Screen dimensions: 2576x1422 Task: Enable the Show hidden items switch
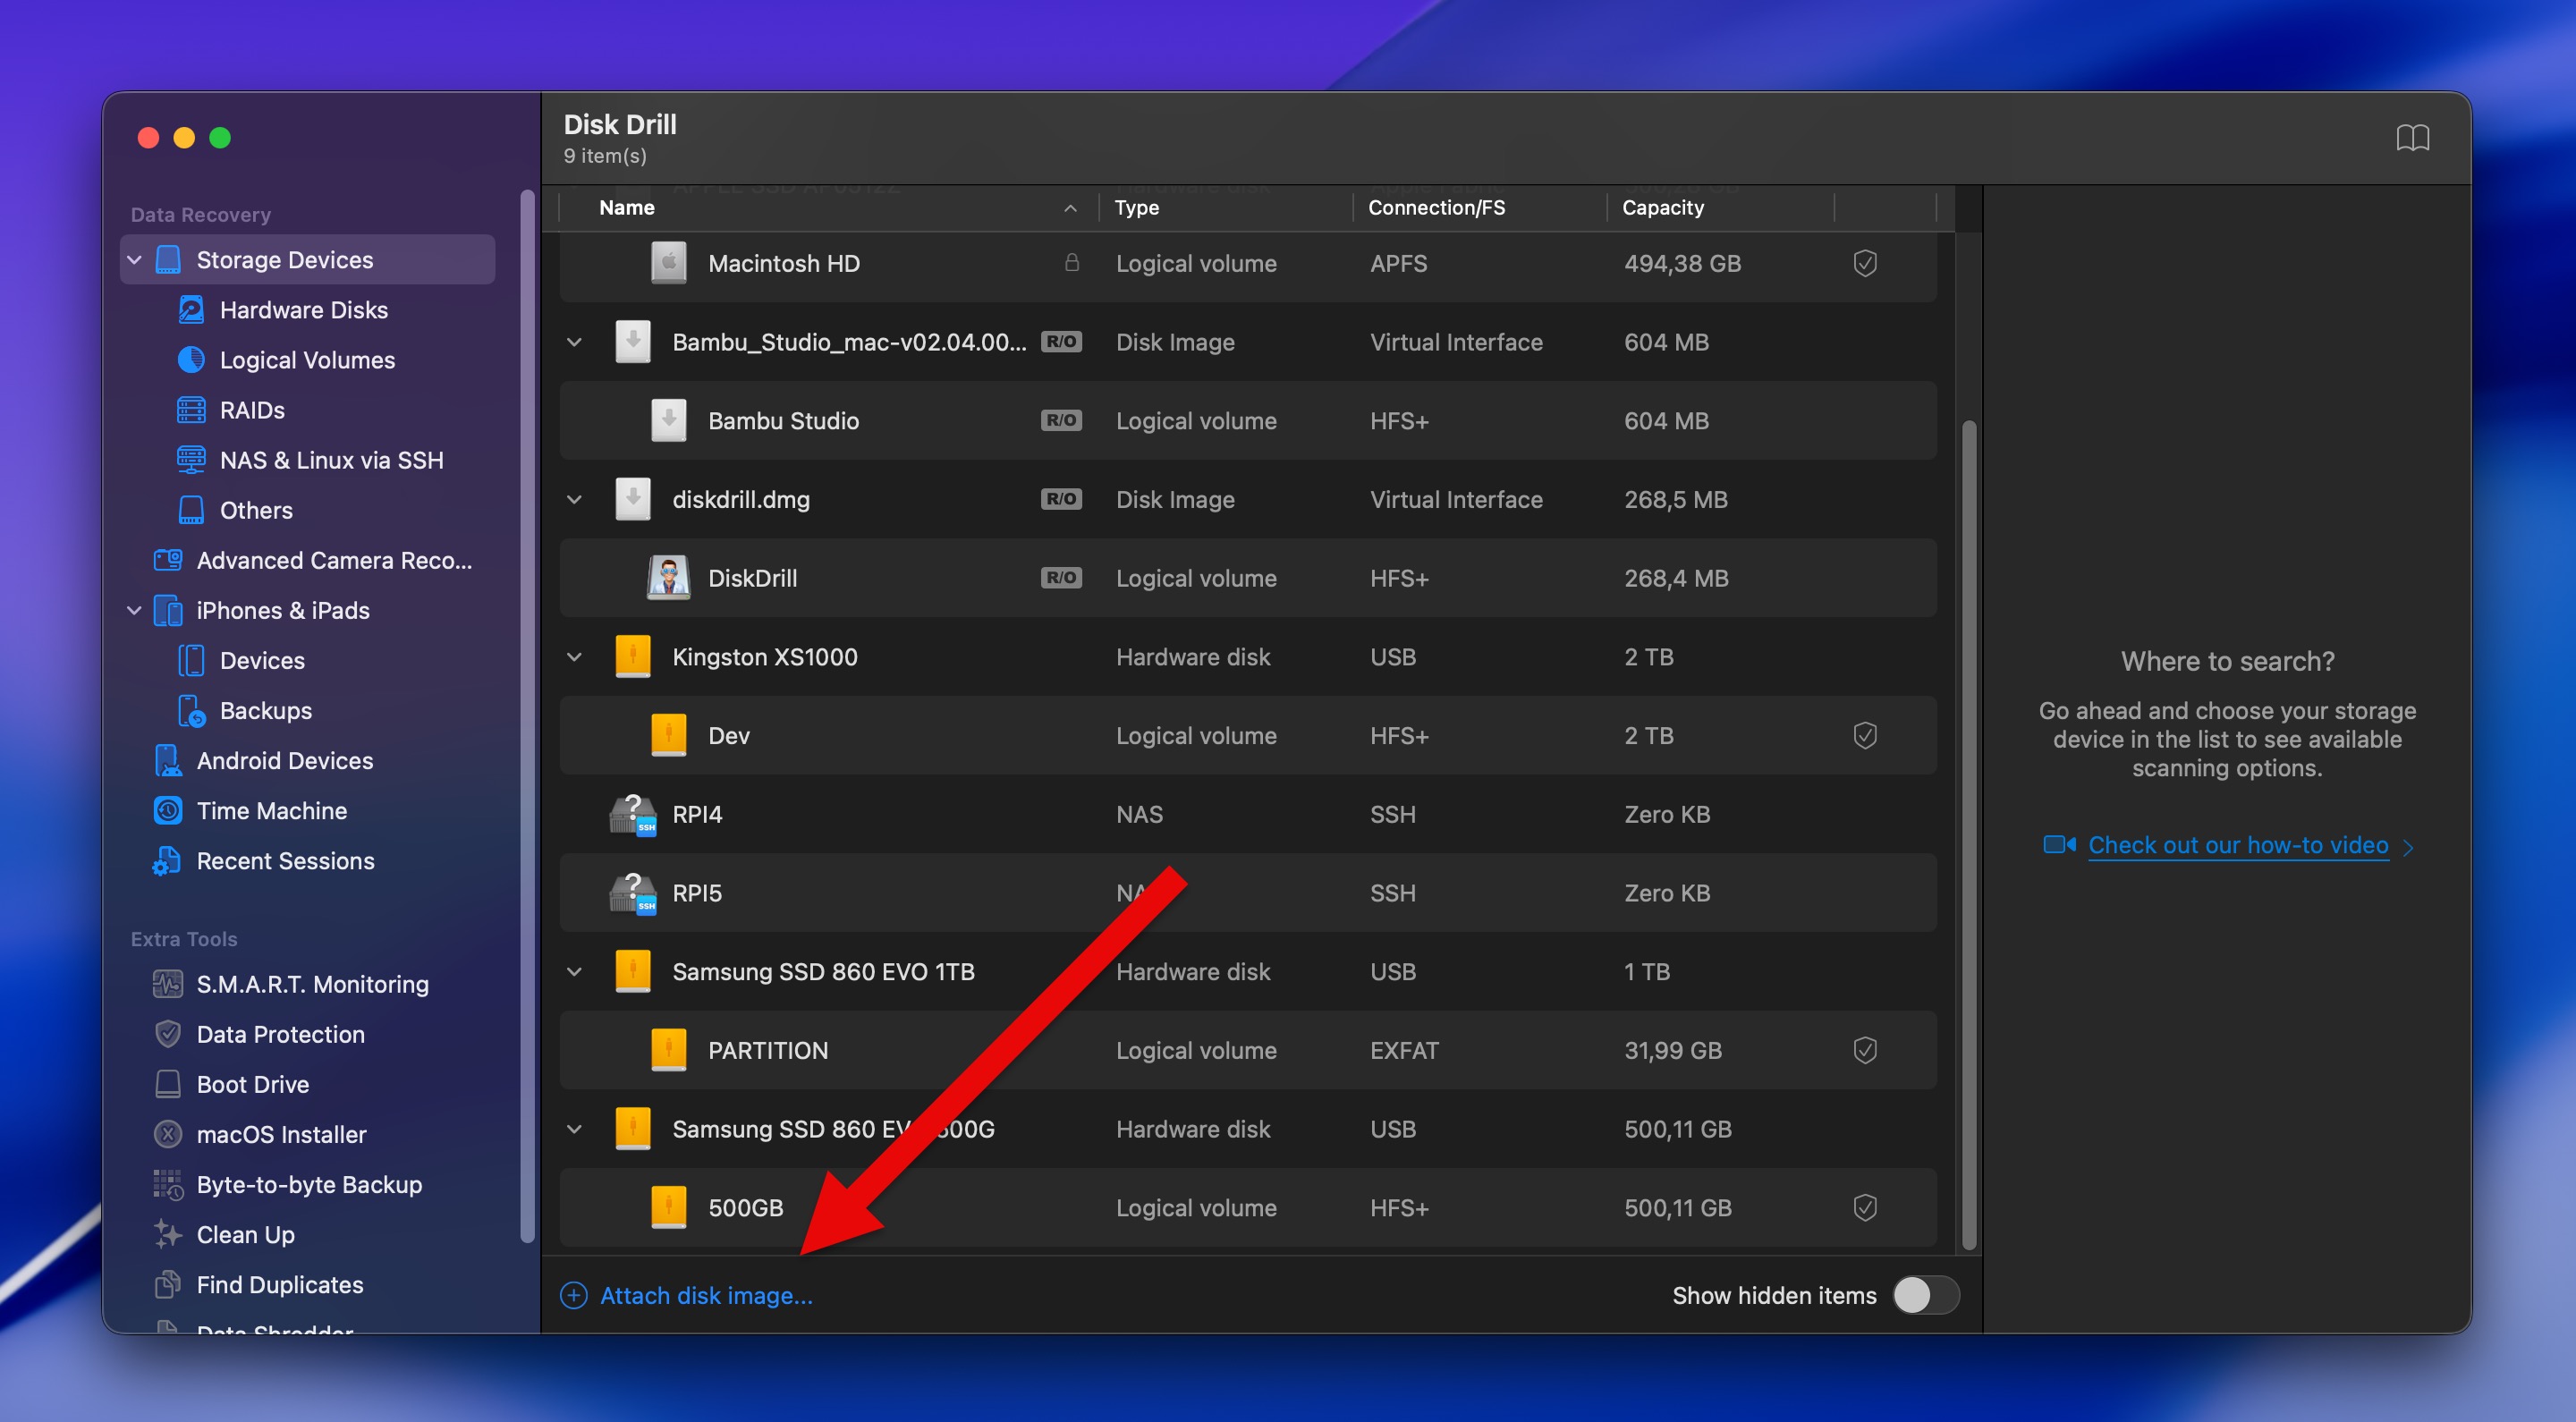coord(1925,1295)
